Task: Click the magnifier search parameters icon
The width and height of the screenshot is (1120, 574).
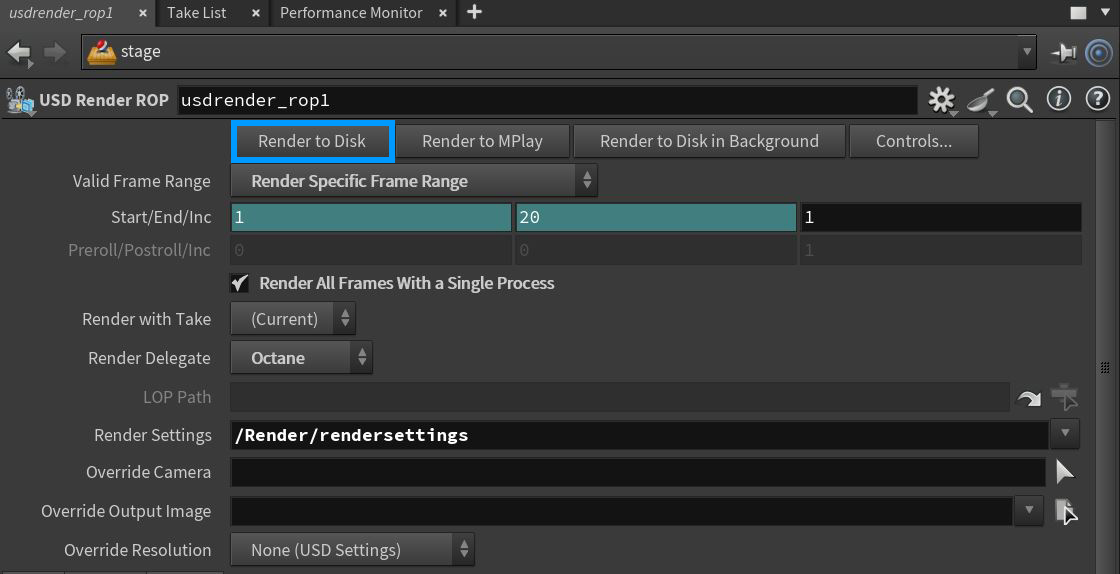Action: click(1019, 100)
